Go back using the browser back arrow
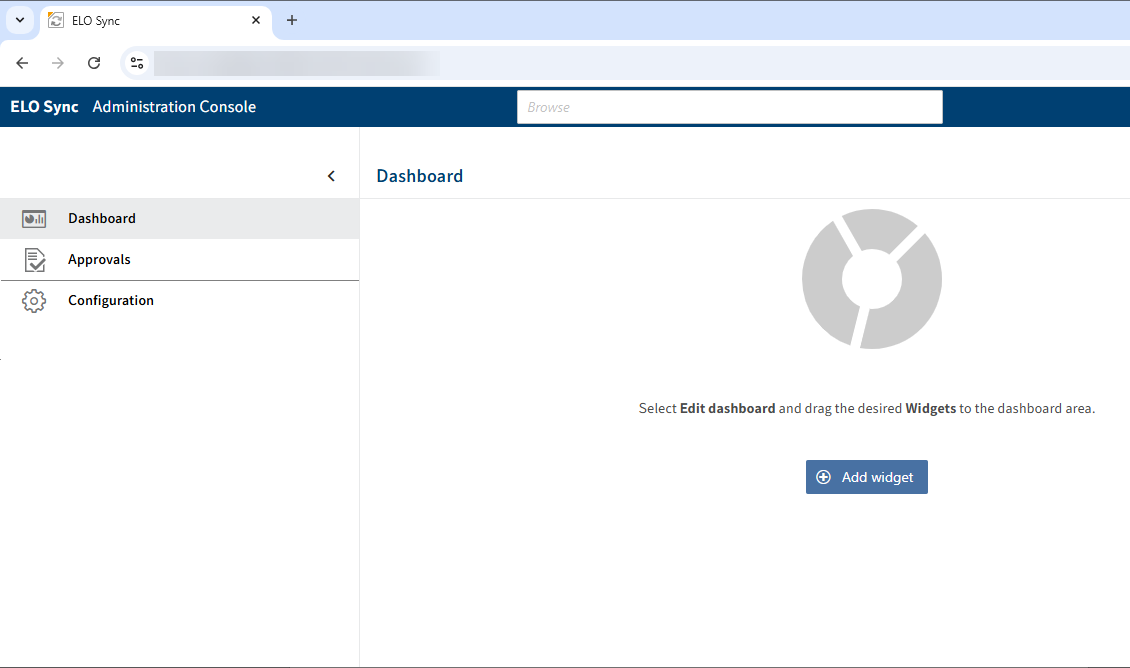Screen dimensions: 1130x668 point(22,63)
